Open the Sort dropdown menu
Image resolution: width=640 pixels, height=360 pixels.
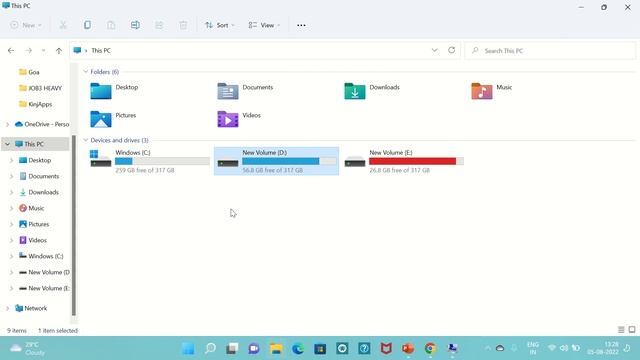click(220, 25)
